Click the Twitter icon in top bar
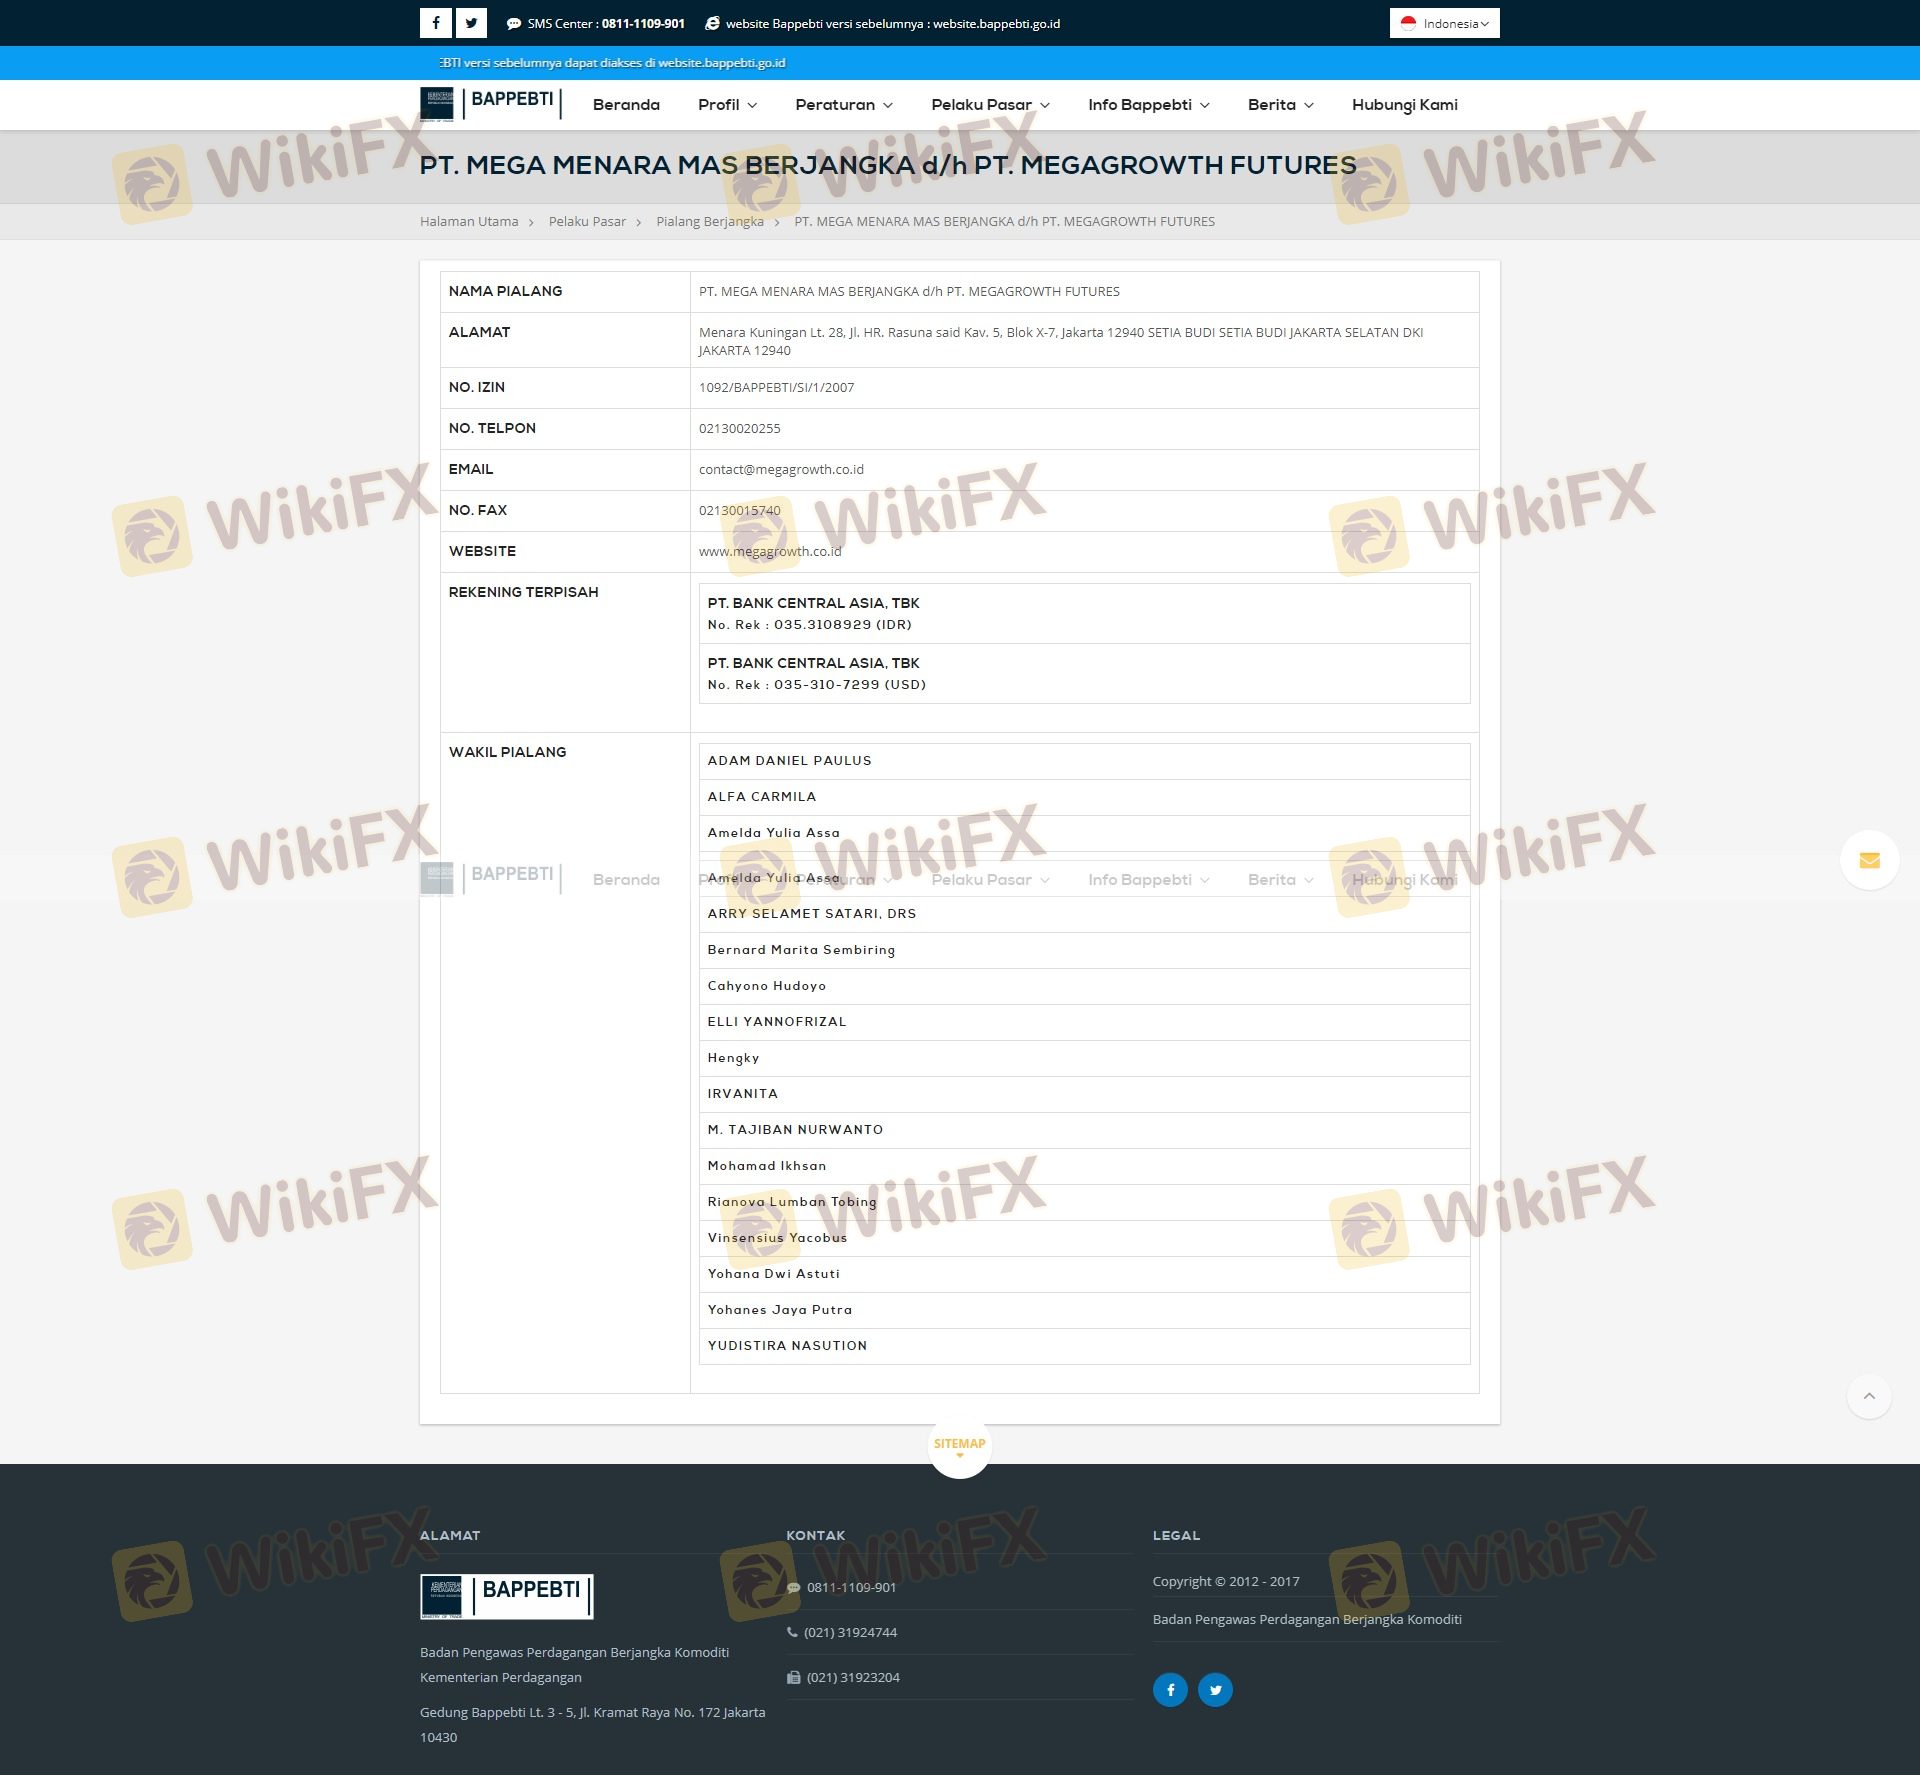Screen dimensions: 1920x1775 pos(471,23)
